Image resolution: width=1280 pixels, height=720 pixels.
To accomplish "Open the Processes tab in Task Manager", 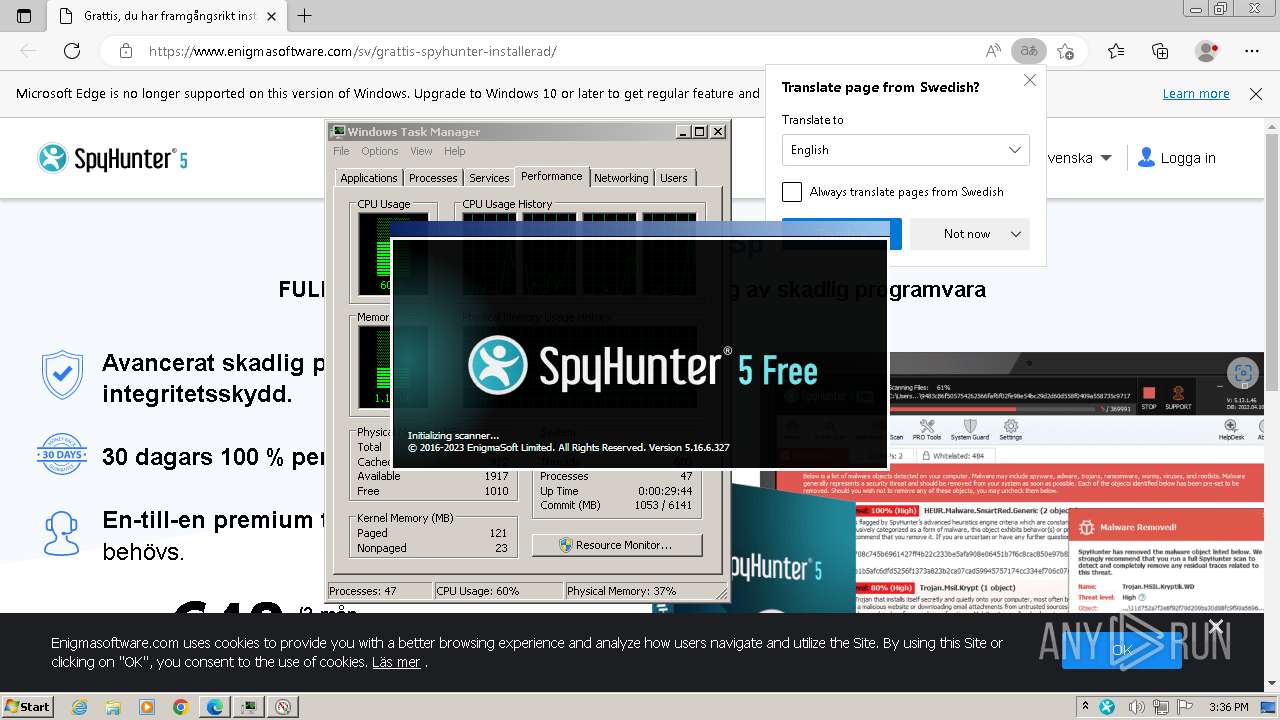I will (433, 178).
